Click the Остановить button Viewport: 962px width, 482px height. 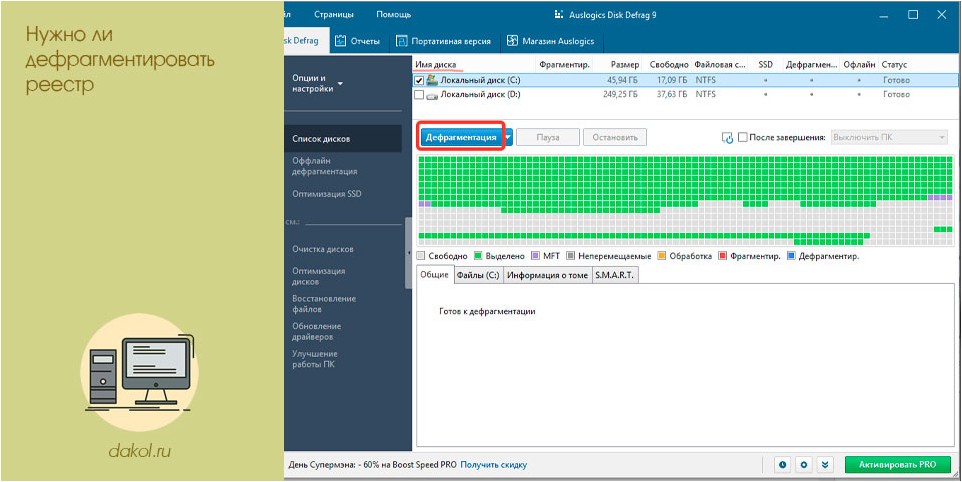[615, 137]
